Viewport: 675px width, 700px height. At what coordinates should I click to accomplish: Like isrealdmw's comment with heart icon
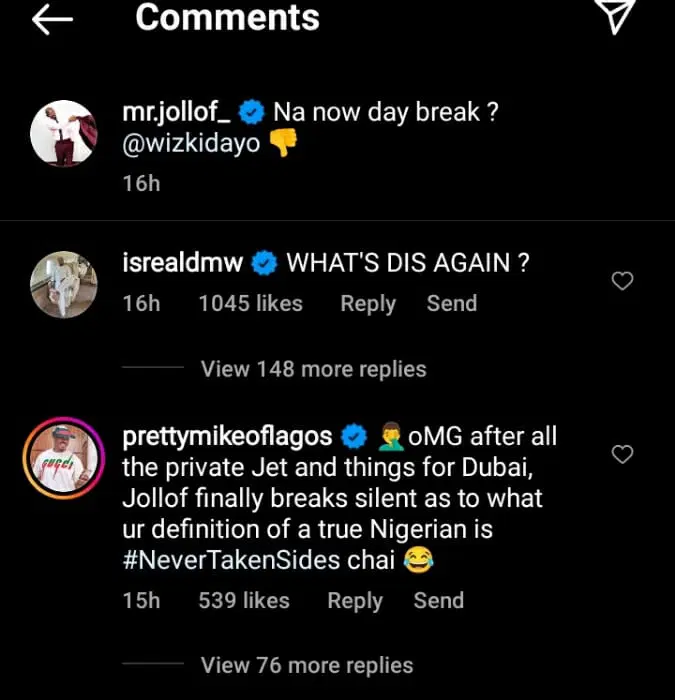click(622, 282)
